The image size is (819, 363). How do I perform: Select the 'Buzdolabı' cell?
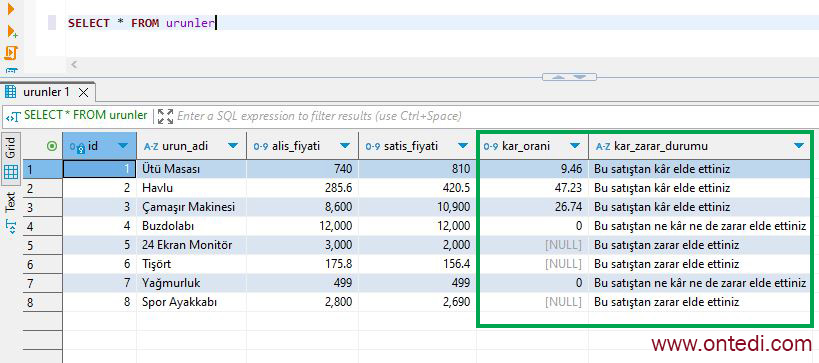[x=192, y=227]
